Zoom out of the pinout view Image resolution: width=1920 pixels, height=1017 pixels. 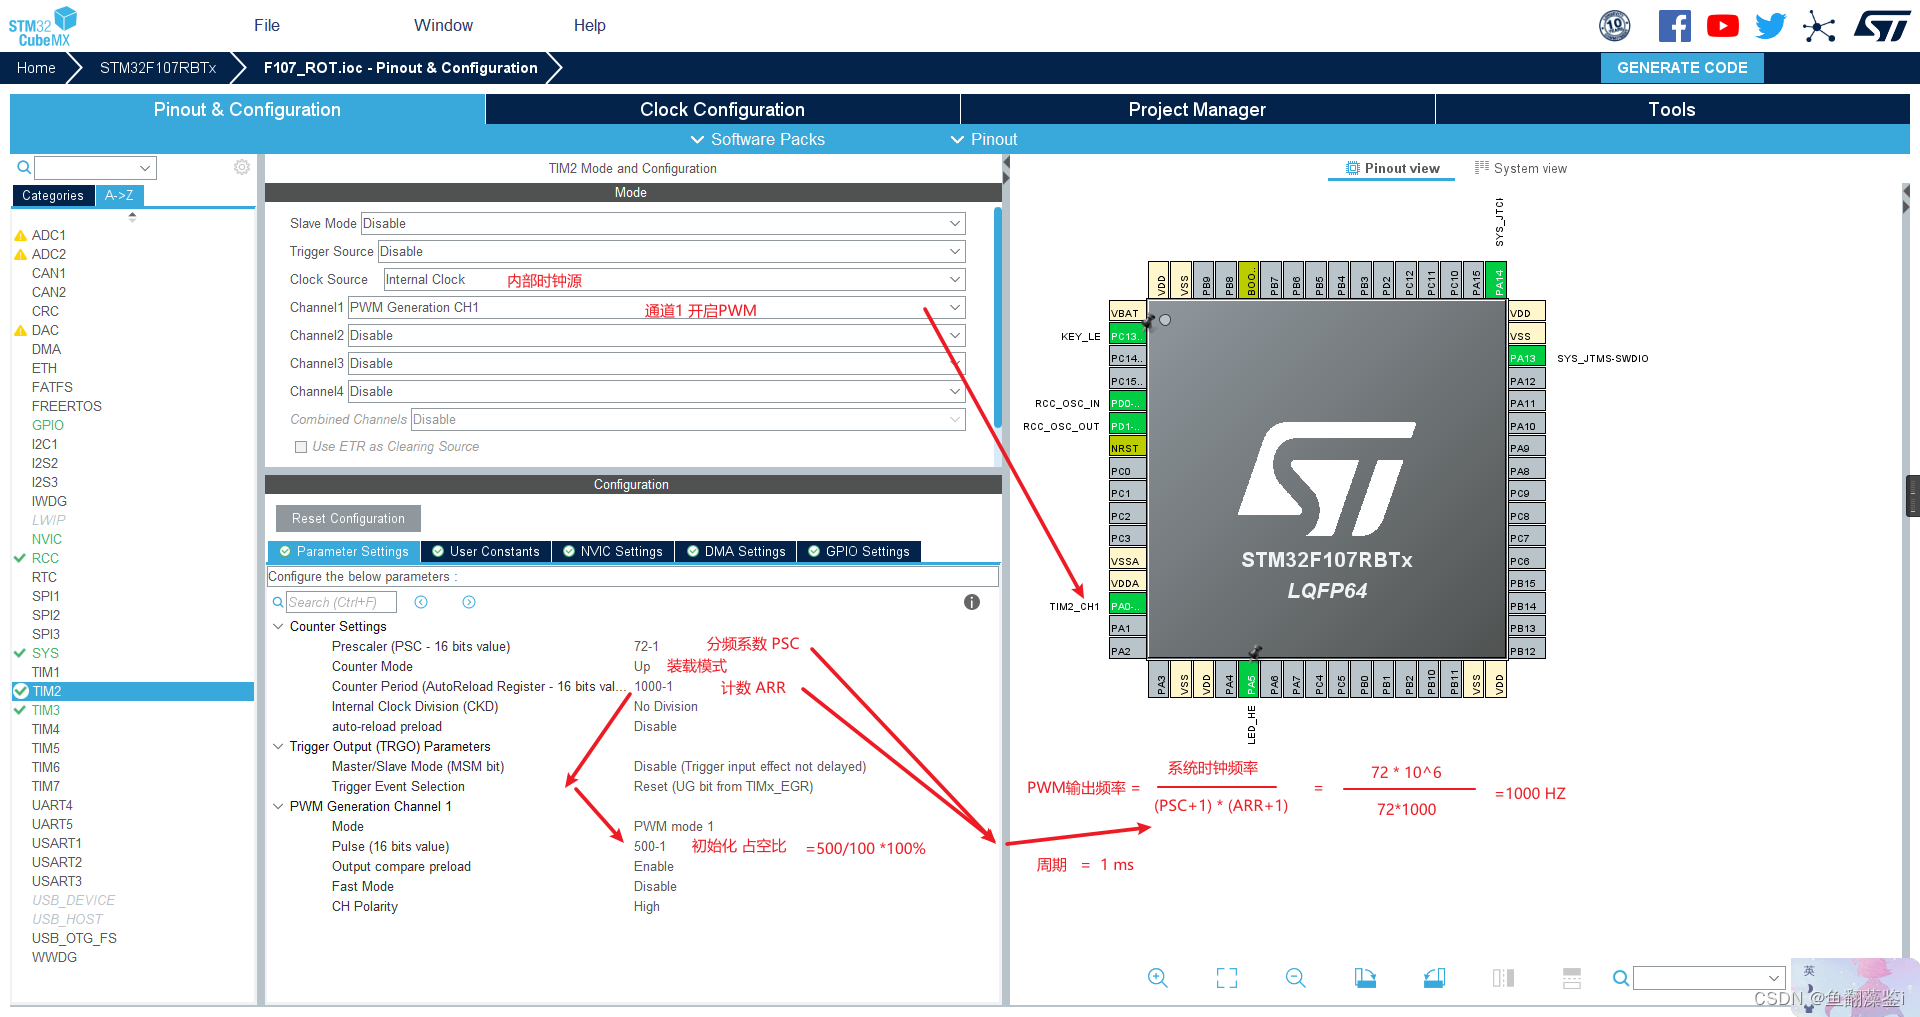(x=1296, y=978)
